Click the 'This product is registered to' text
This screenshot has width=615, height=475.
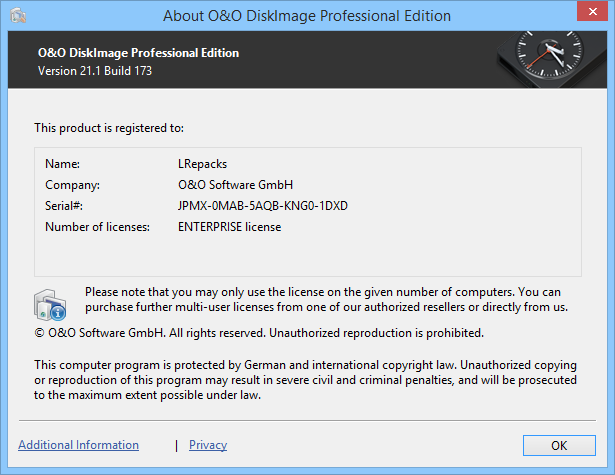[109, 128]
